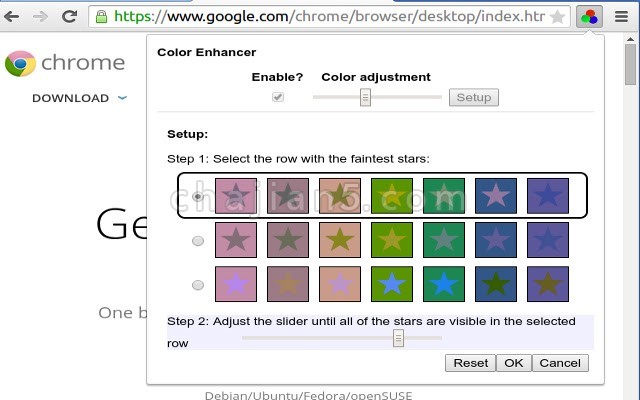Click third row purple star swatch
The image size is (640, 400).
[548, 284]
